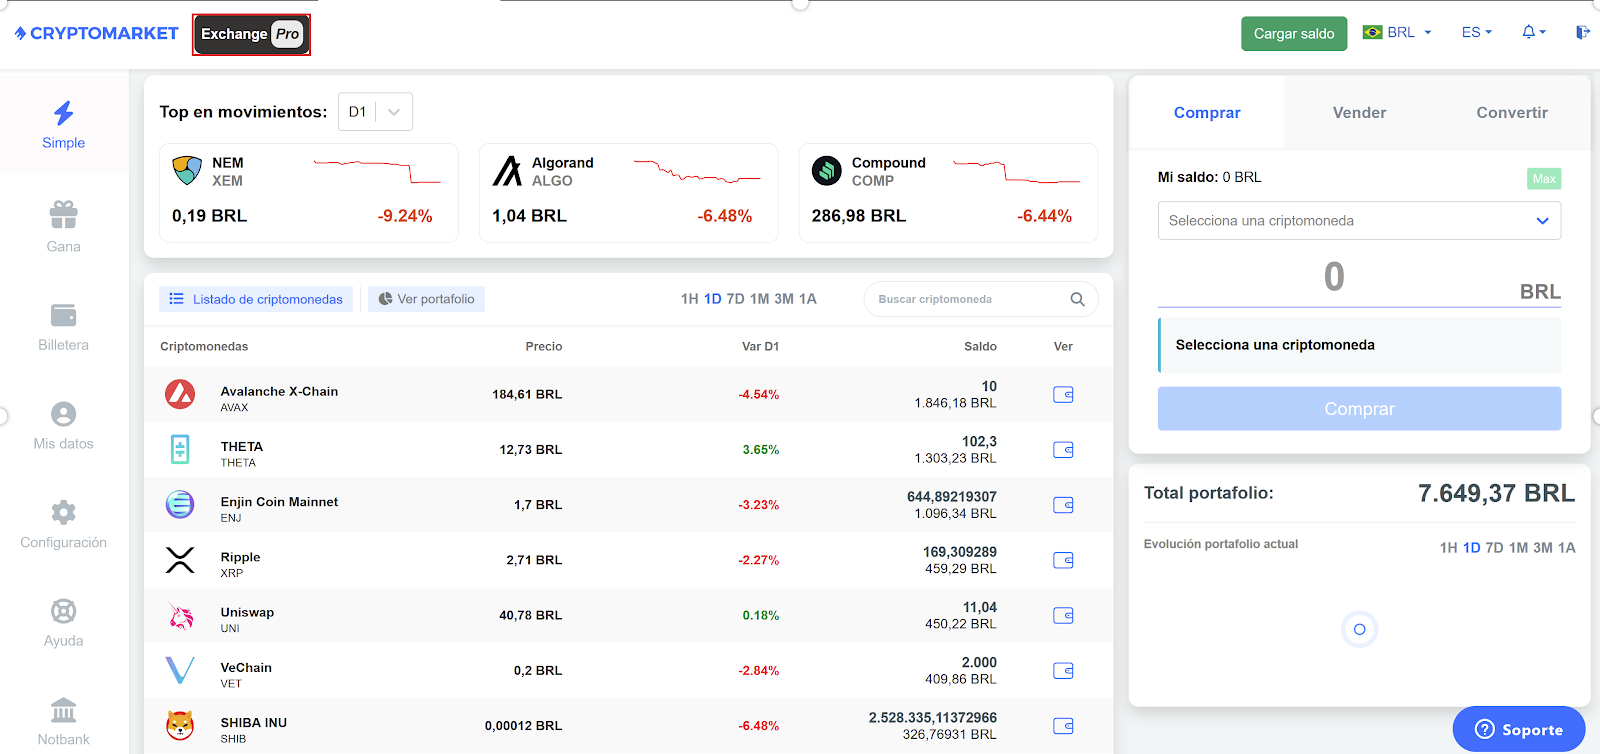
Task: Open the Gana gift icon
Action: coord(64,214)
